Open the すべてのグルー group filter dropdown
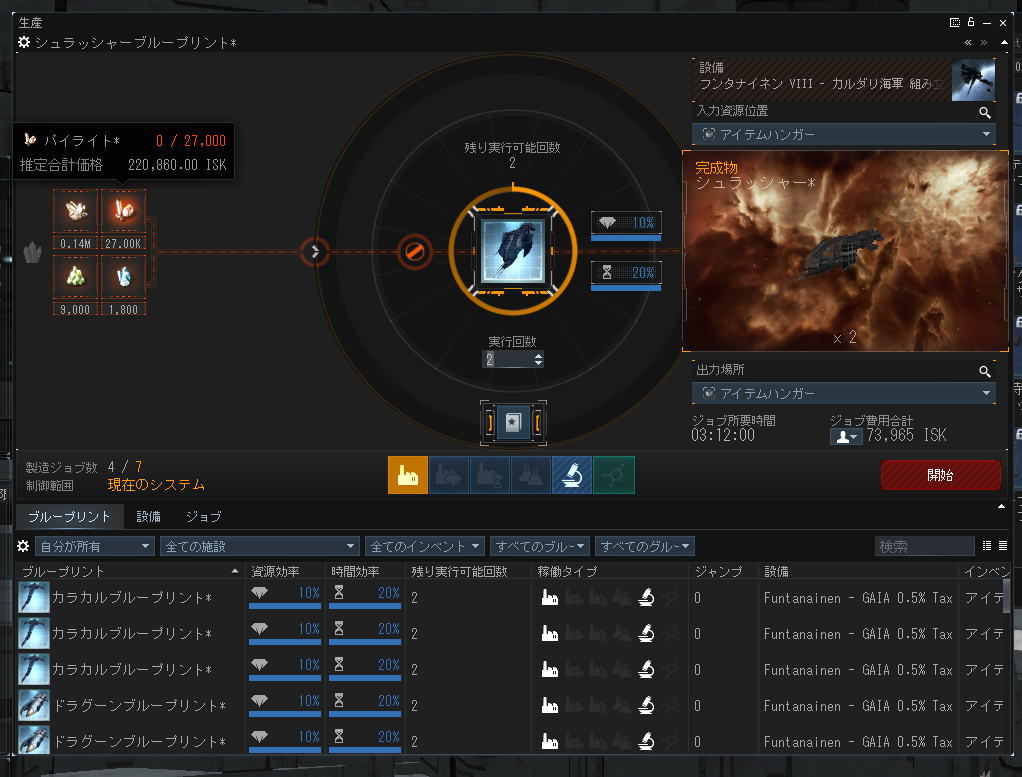This screenshot has height=777, width=1022. coord(645,546)
